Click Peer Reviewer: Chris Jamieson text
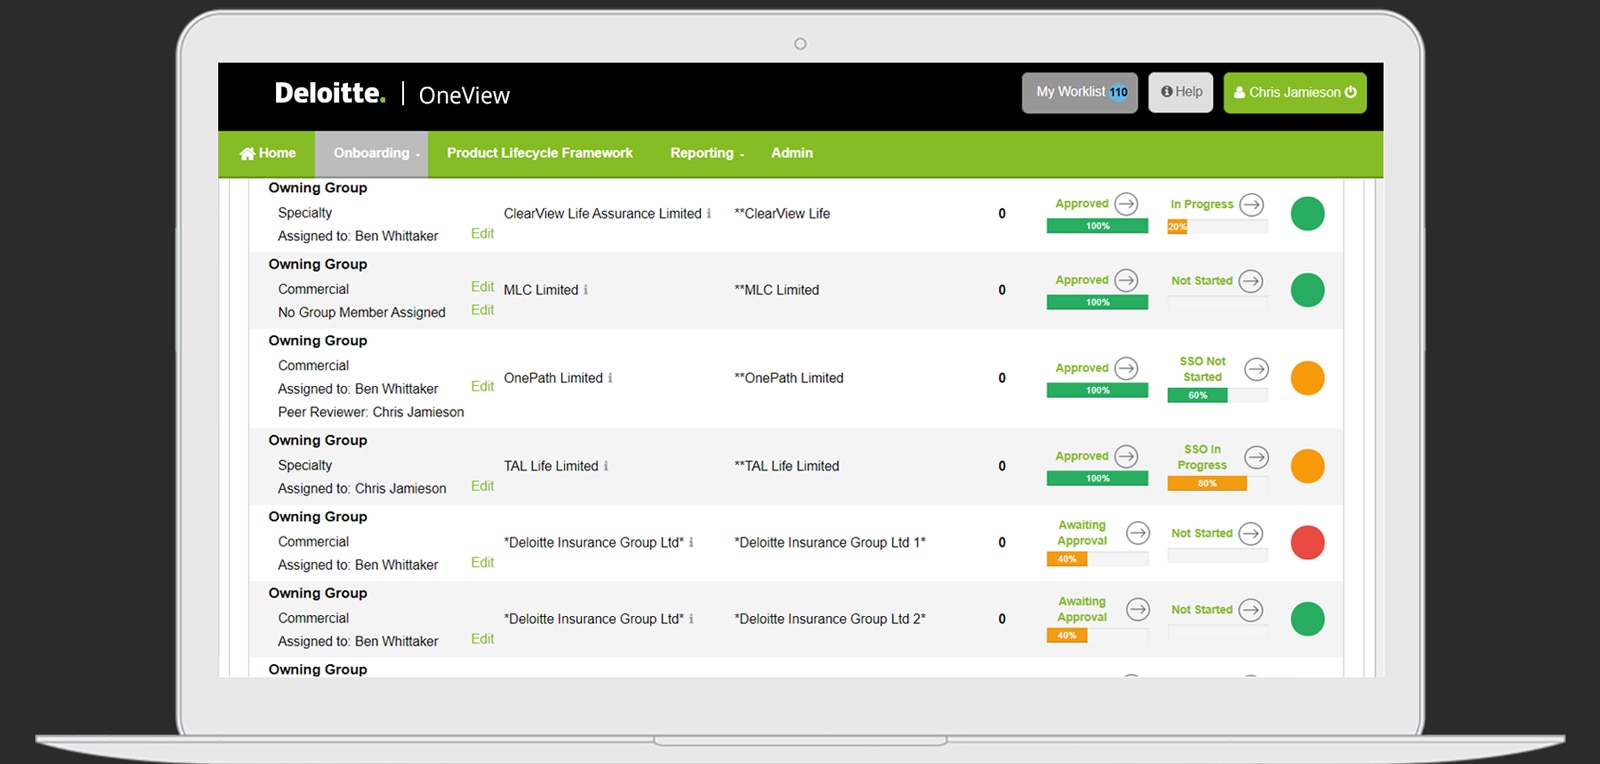Image resolution: width=1600 pixels, height=764 pixels. coord(371,412)
